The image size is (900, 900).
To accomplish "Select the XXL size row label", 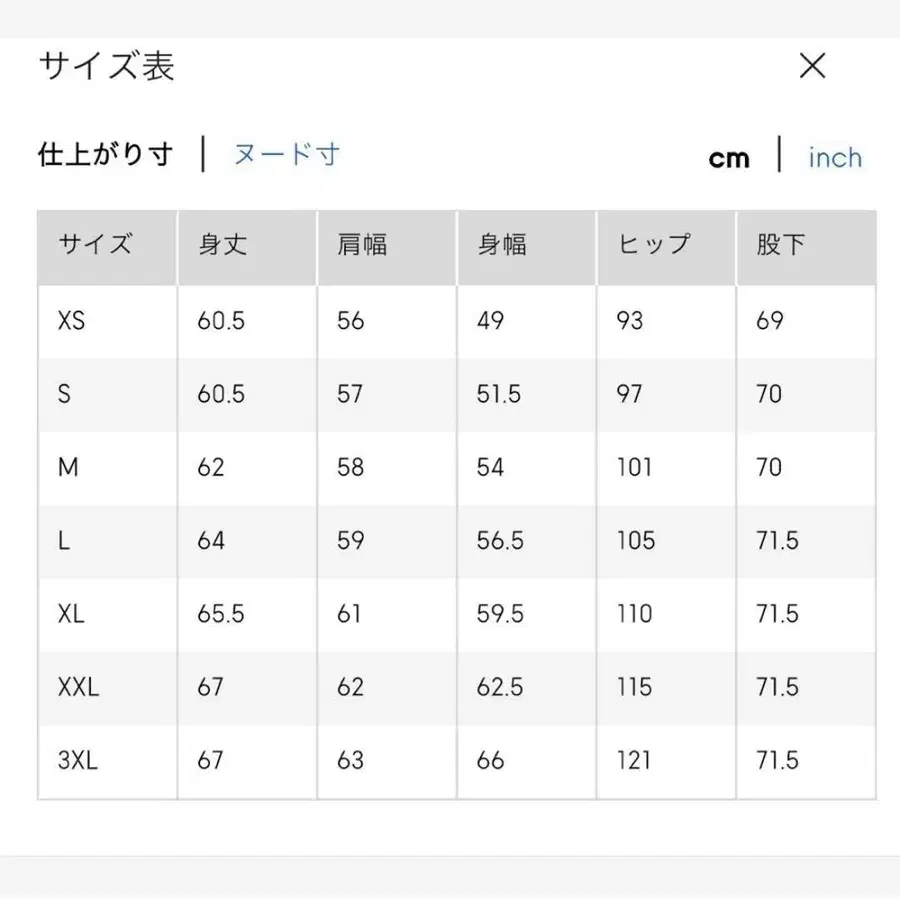I will click(78, 687).
